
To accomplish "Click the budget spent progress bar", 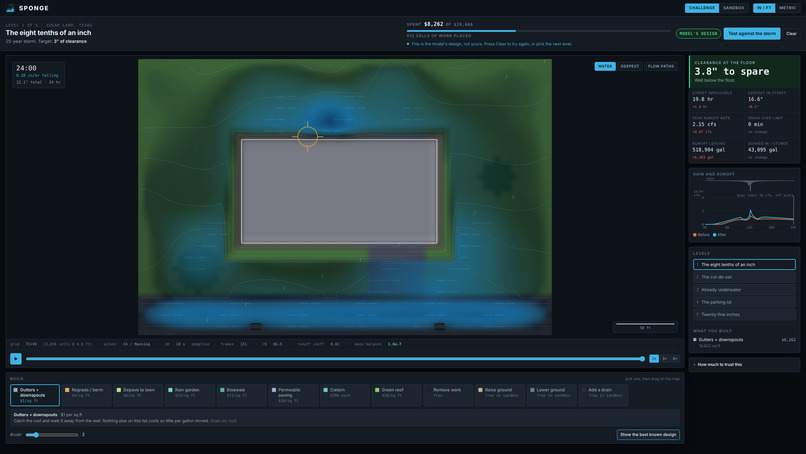I will [x=539, y=31].
